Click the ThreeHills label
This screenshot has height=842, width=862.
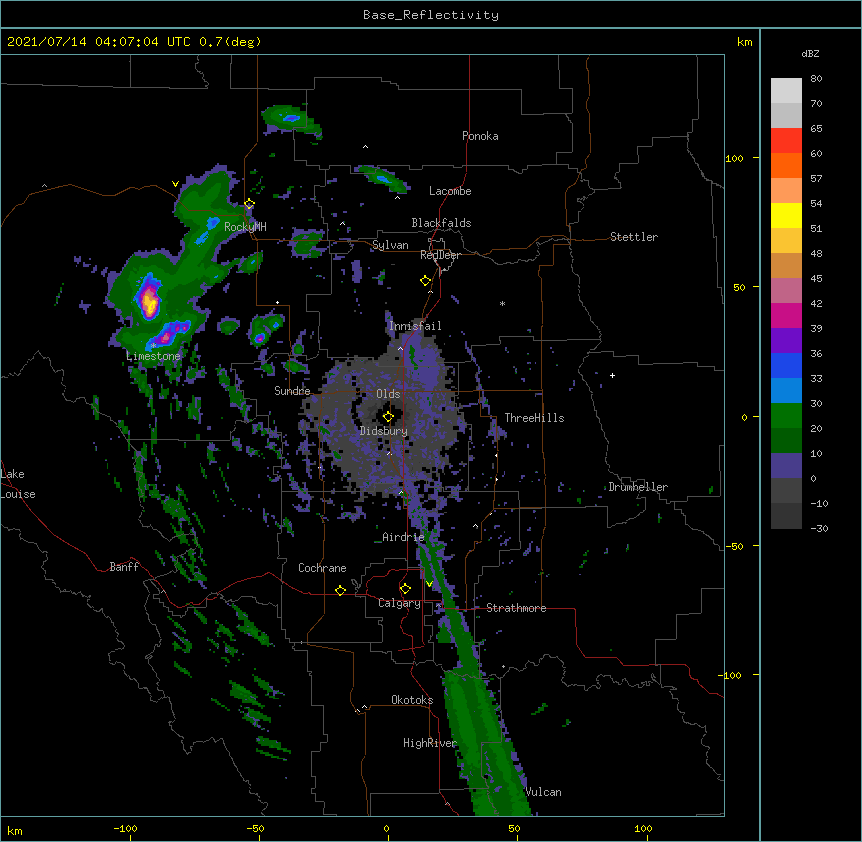[x=534, y=418]
